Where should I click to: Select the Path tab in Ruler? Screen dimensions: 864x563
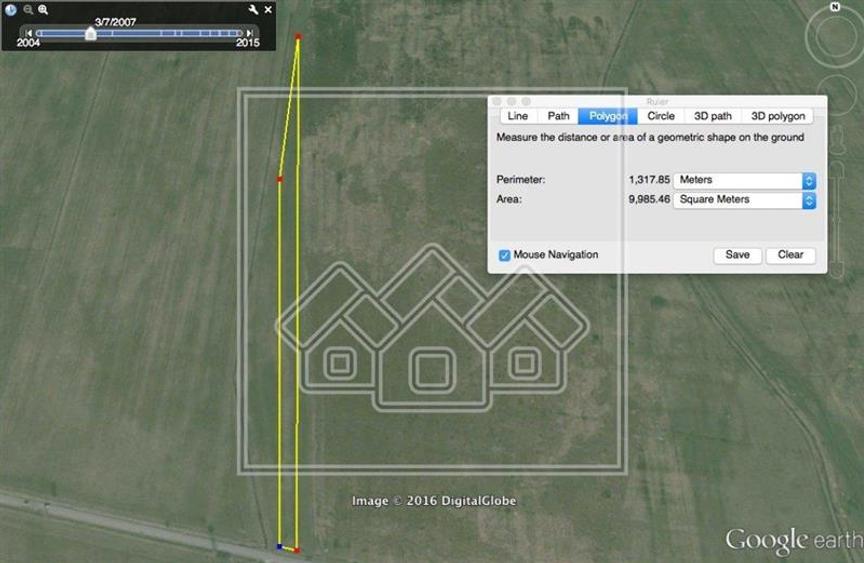tap(558, 116)
